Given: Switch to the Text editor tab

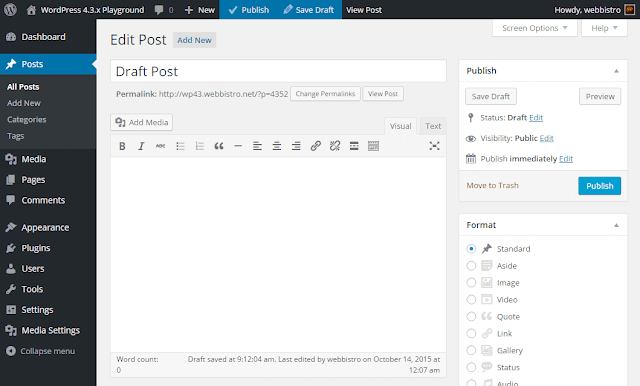Looking at the screenshot, I should click(x=433, y=126).
